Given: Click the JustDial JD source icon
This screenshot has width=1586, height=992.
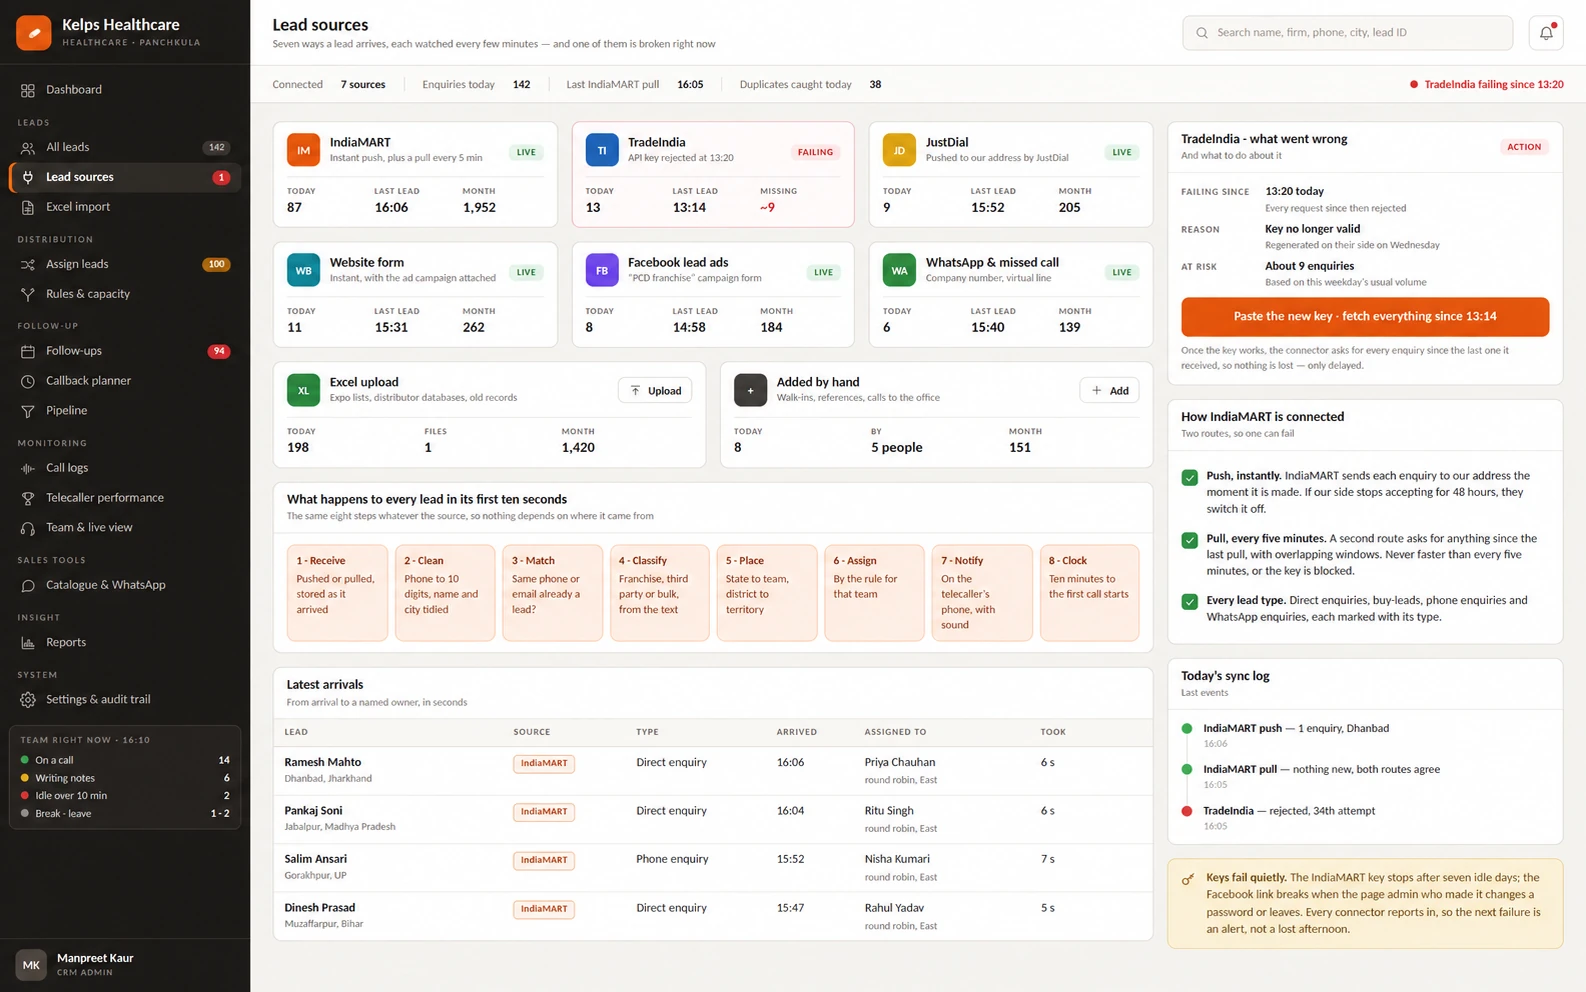Looking at the screenshot, I should [x=899, y=150].
